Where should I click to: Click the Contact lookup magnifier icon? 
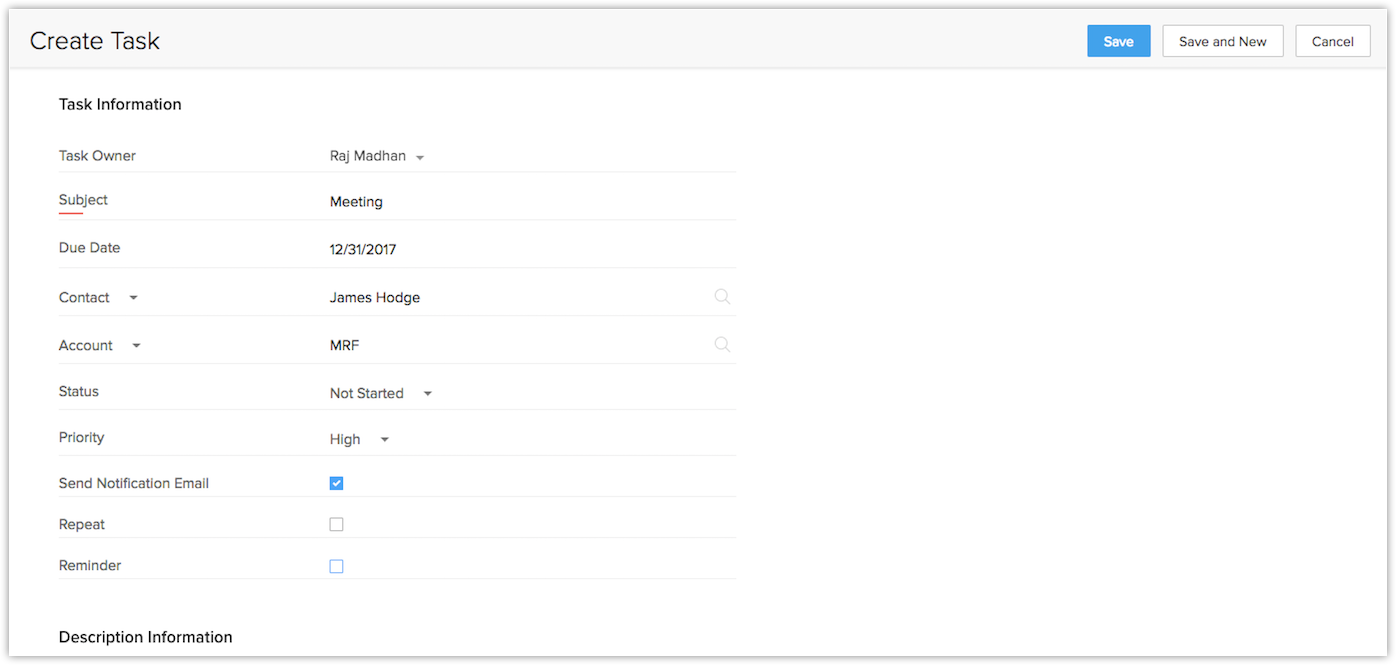722,296
